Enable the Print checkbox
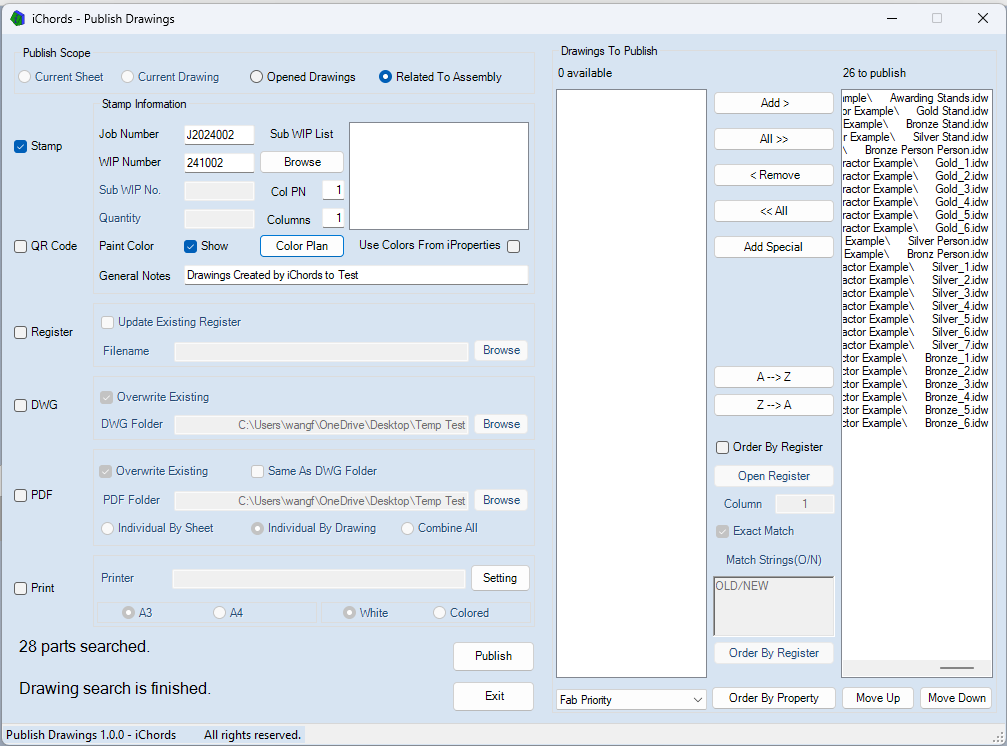Image resolution: width=1007 pixels, height=746 pixels. (x=35, y=588)
